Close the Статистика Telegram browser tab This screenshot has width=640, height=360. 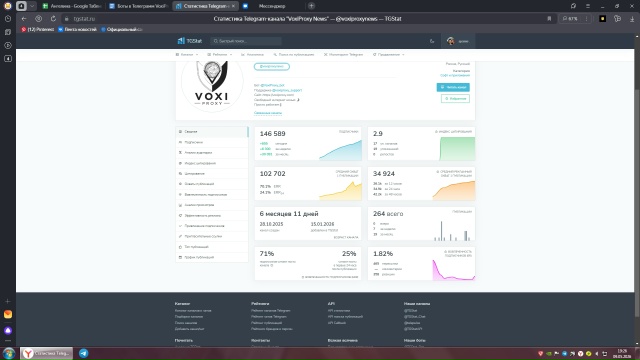(233, 6)
